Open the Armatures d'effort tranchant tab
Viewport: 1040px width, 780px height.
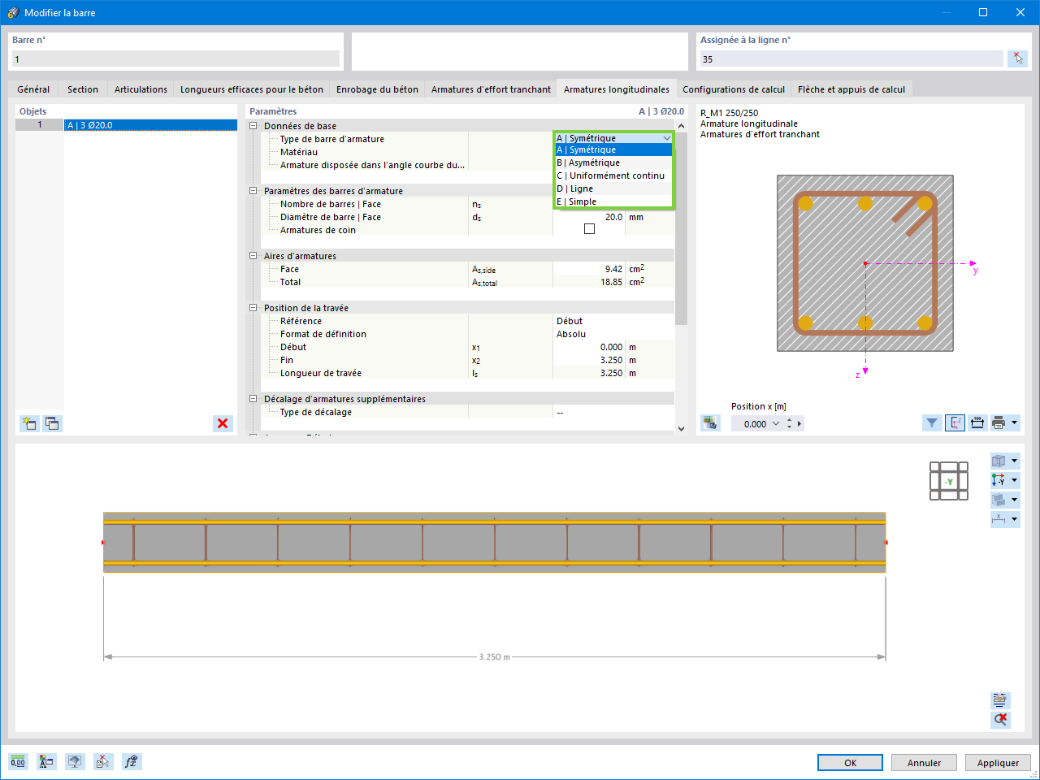(x=491, y=89)
